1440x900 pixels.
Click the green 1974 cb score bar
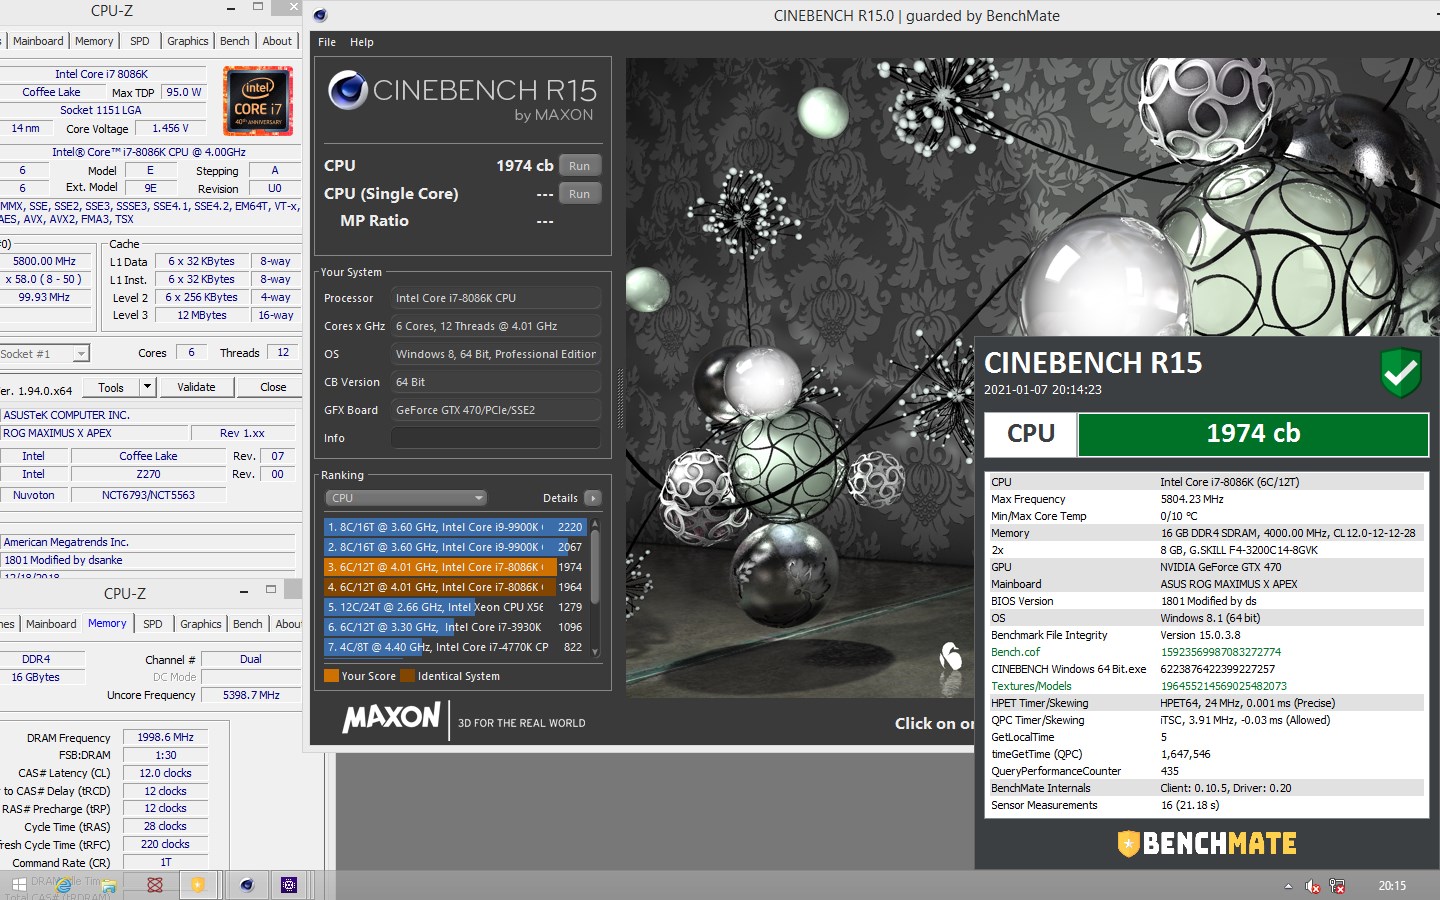pyautogui.click(x=1253, y=434)
